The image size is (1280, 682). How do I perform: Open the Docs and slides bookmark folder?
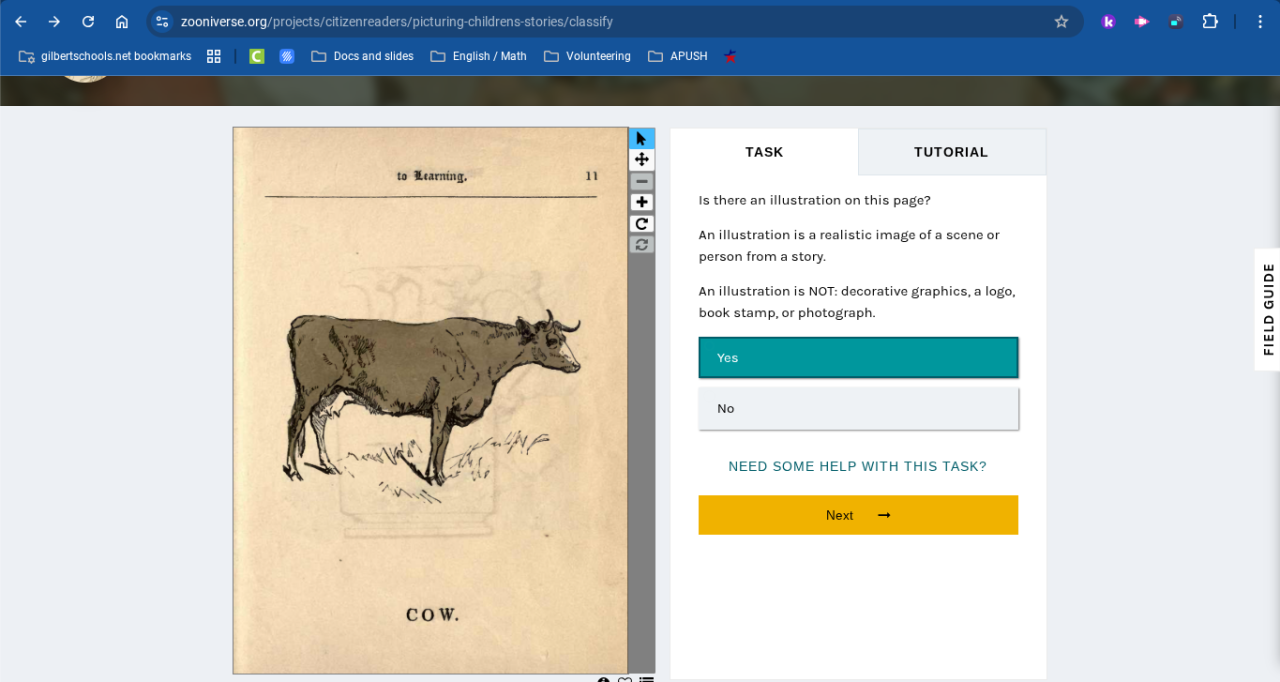362,56
